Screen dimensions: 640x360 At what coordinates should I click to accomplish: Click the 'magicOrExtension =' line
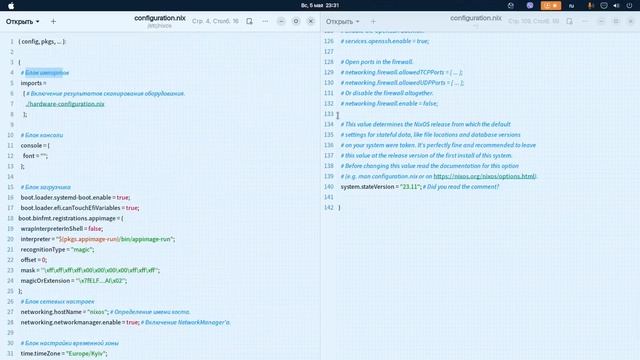click(x=73, y=281)
